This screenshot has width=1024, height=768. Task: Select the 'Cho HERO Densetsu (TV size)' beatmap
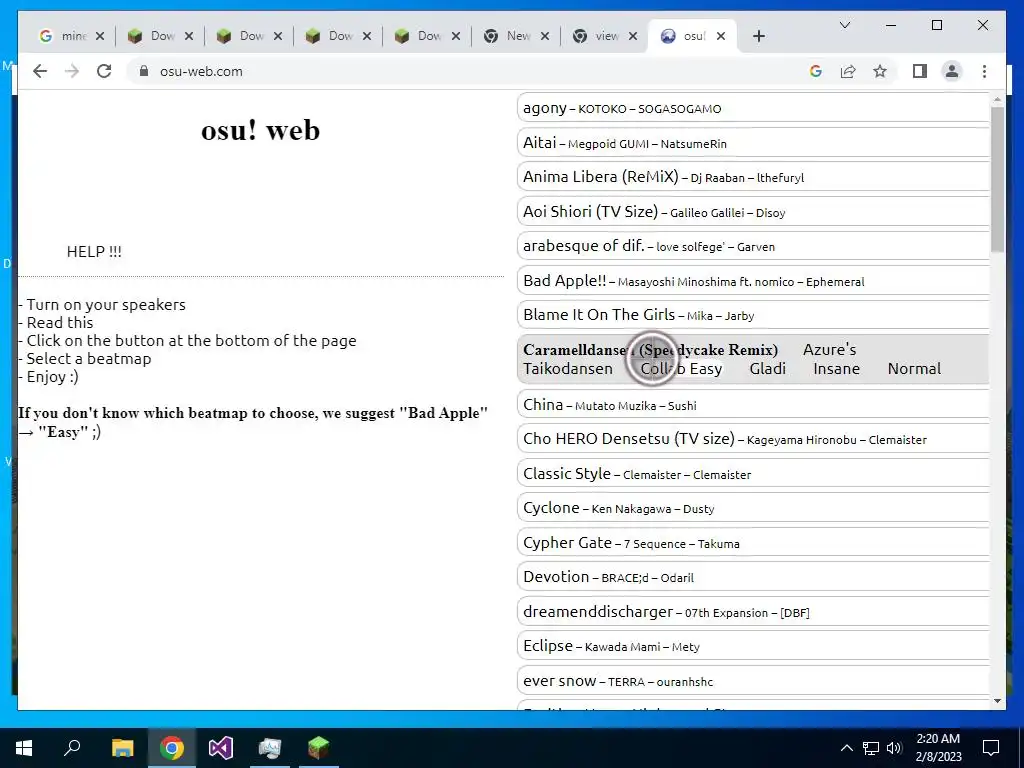(x=753, y=439)
